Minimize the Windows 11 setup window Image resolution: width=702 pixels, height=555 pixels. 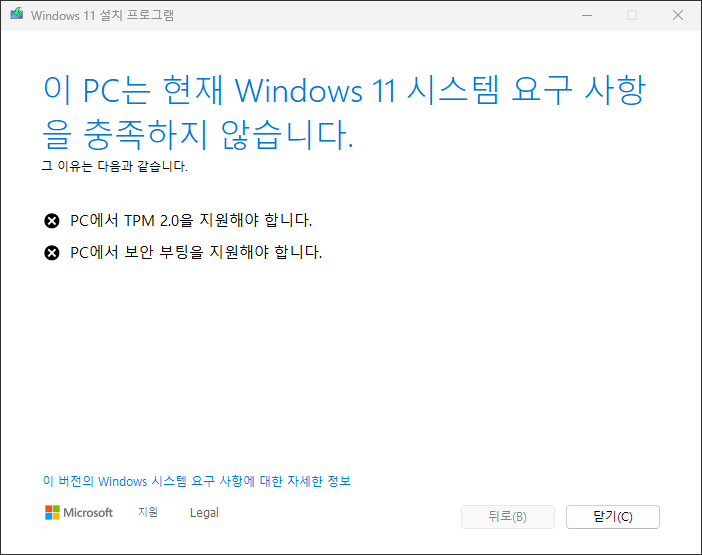click(587, 15)
